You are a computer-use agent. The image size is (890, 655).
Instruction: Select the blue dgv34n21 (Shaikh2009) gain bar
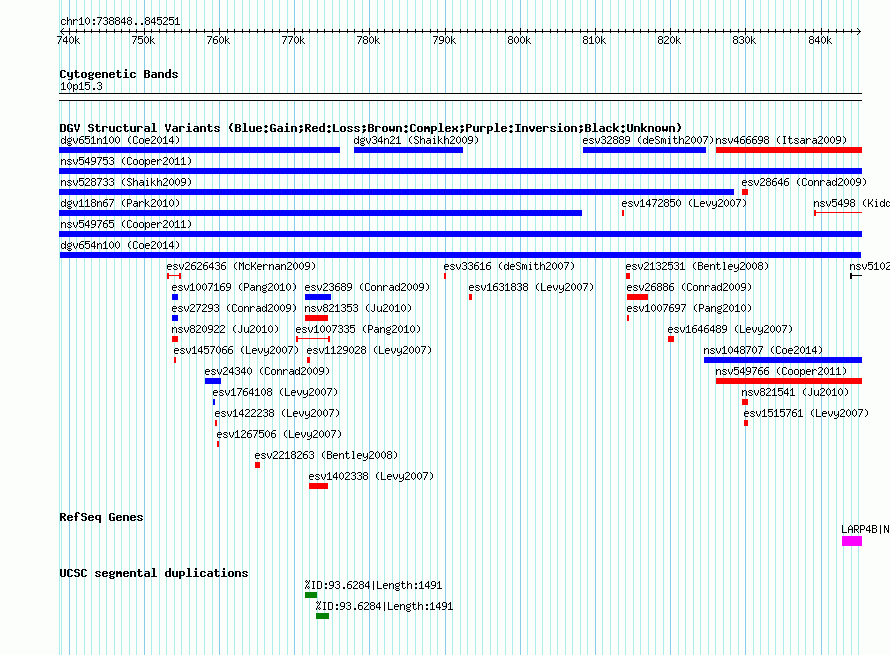(408, 150)
